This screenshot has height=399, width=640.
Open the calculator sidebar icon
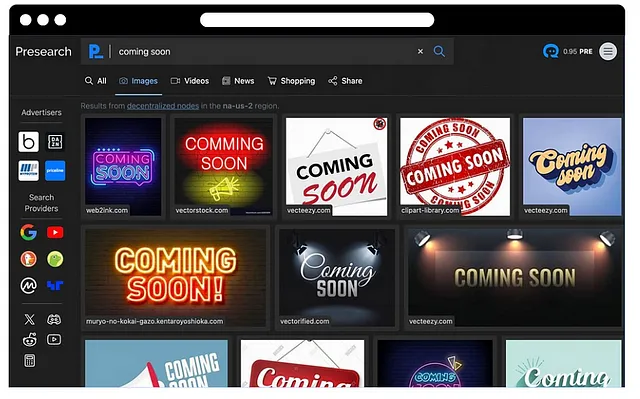(x=29, y=361)
